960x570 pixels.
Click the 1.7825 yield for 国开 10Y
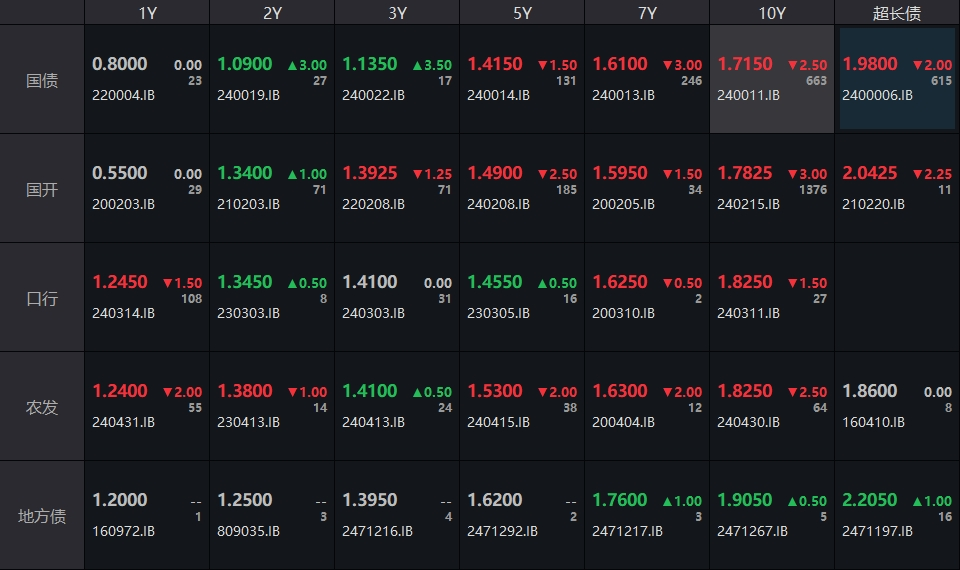(745, 173)
